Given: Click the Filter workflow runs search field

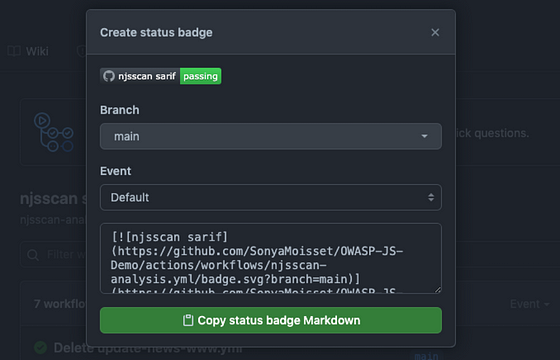Looking at the screenshot, I should [54, 255].
